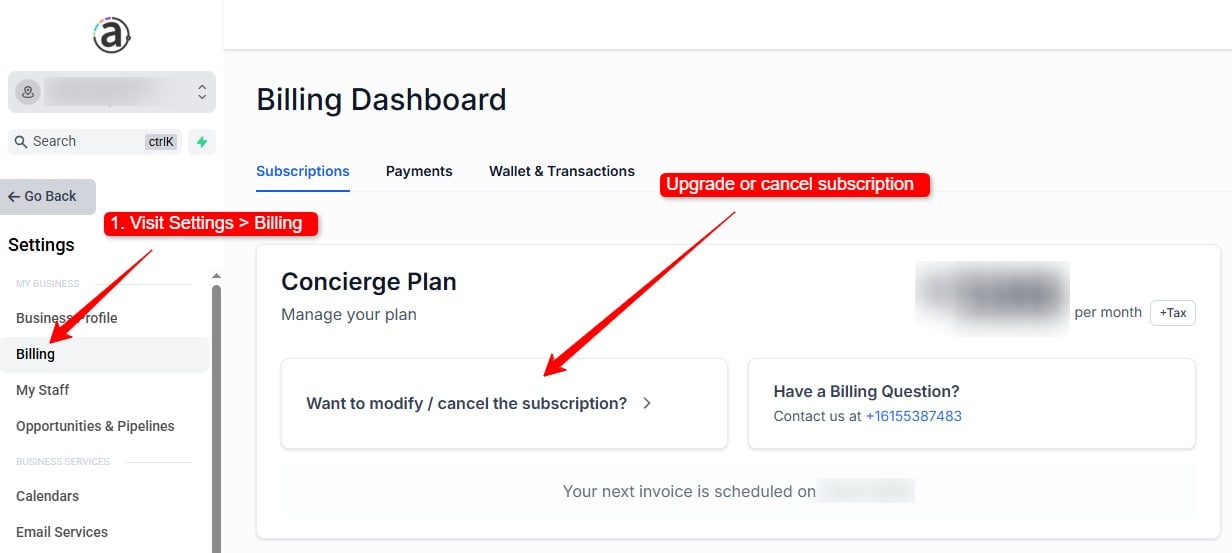Image resolution: width=1232 pixels, height=553 pixels.
Task: Switch to the Payments tab
Action: tap(419, 171)
